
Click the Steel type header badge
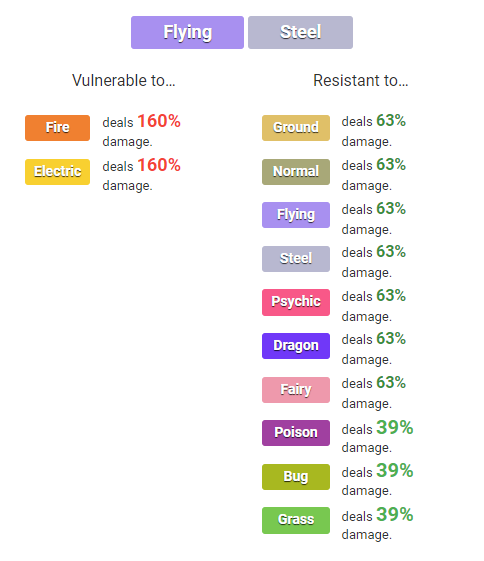[300, 32]
